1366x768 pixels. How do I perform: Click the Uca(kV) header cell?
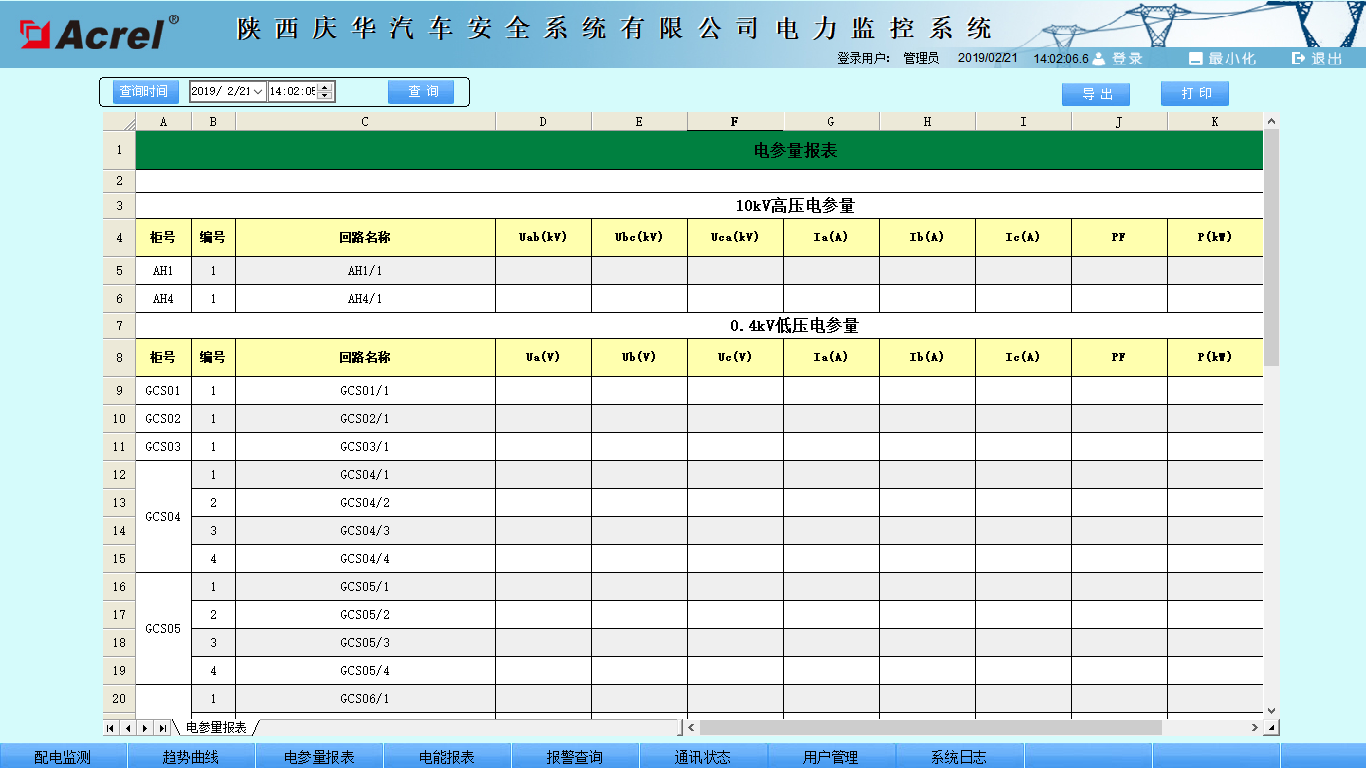click(x=735, y=237)
